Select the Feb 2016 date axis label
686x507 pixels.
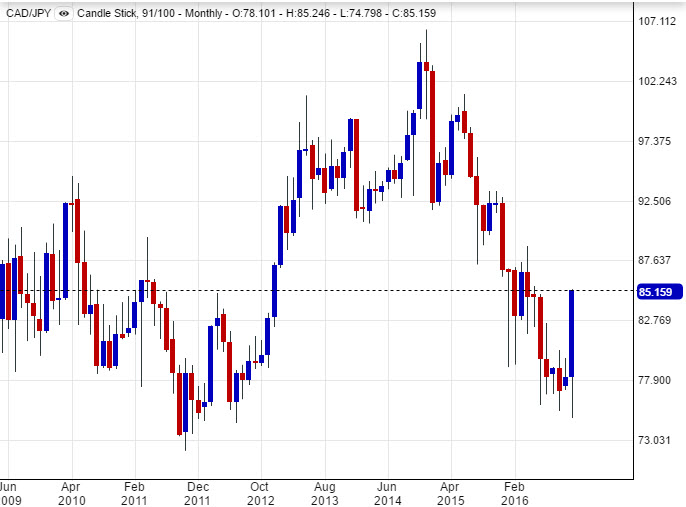[x=514, y=492]
